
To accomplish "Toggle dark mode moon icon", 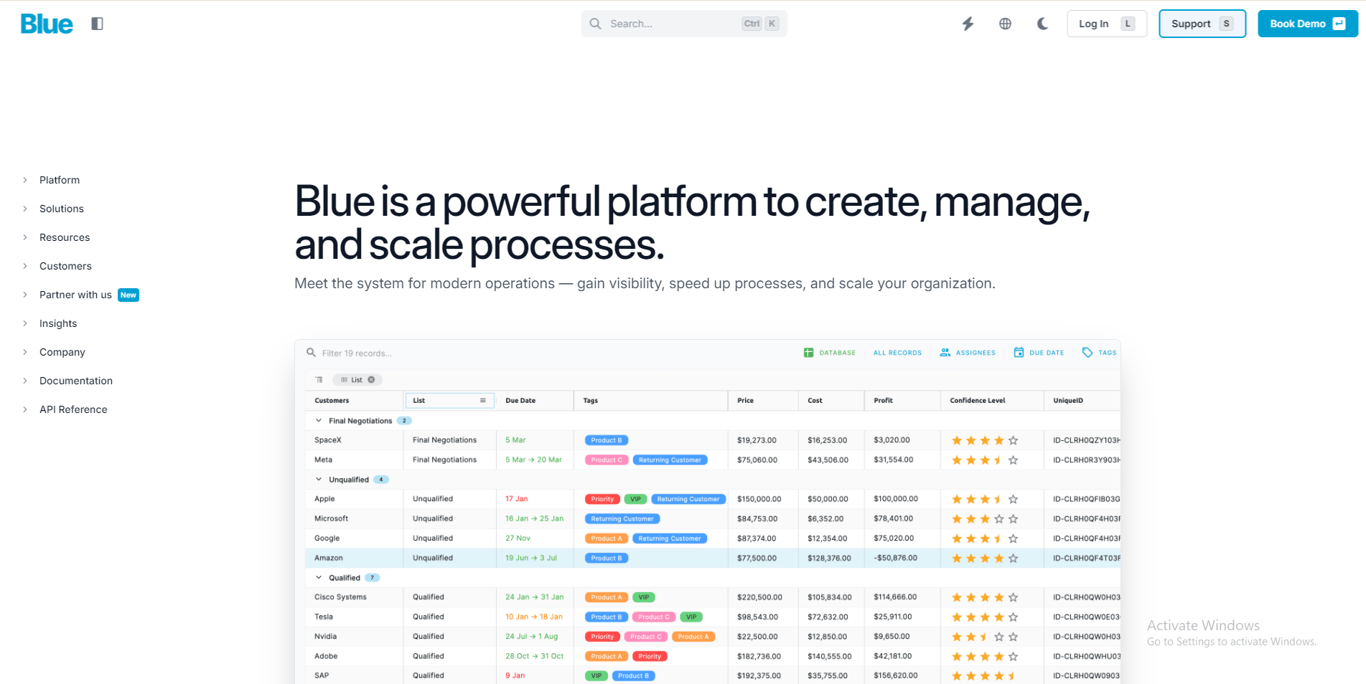I will [x=1042, y=24].
